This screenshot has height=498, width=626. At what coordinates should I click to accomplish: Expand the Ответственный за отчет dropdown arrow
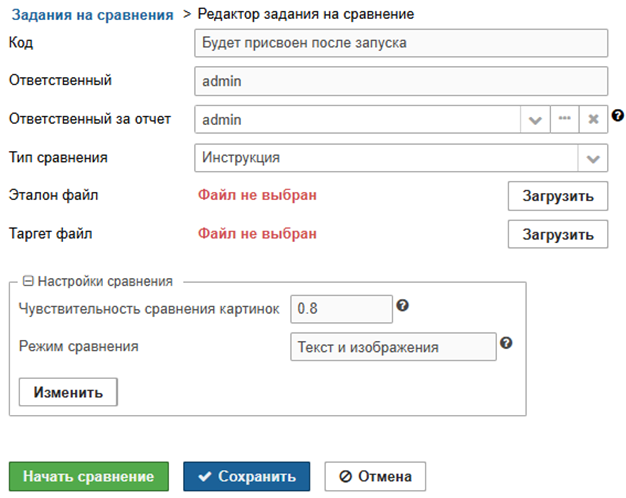535,119
